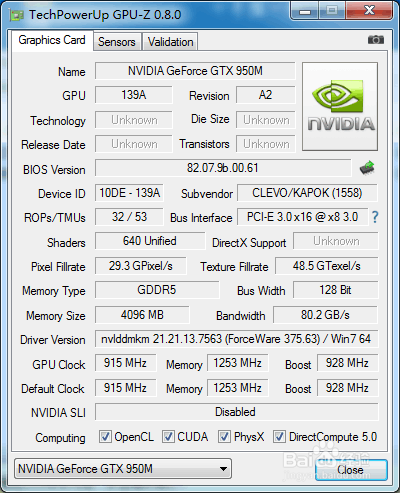Click the Bus Interface question mark

coord(375,217)
